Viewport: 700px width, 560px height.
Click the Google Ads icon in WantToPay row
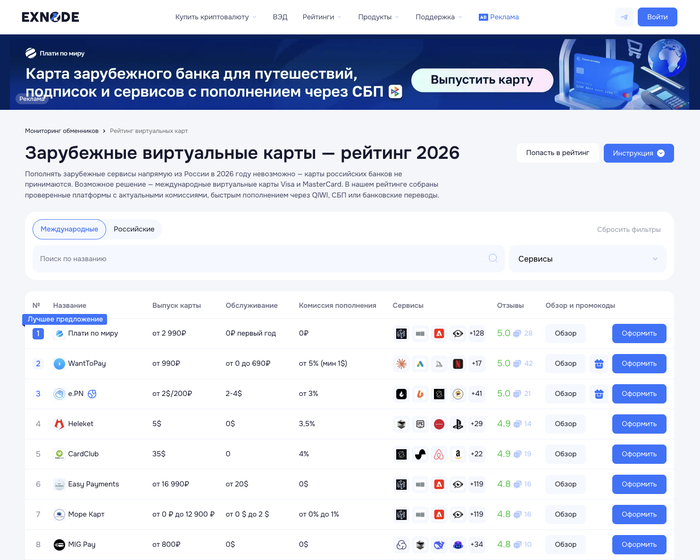tap(420, 364)
